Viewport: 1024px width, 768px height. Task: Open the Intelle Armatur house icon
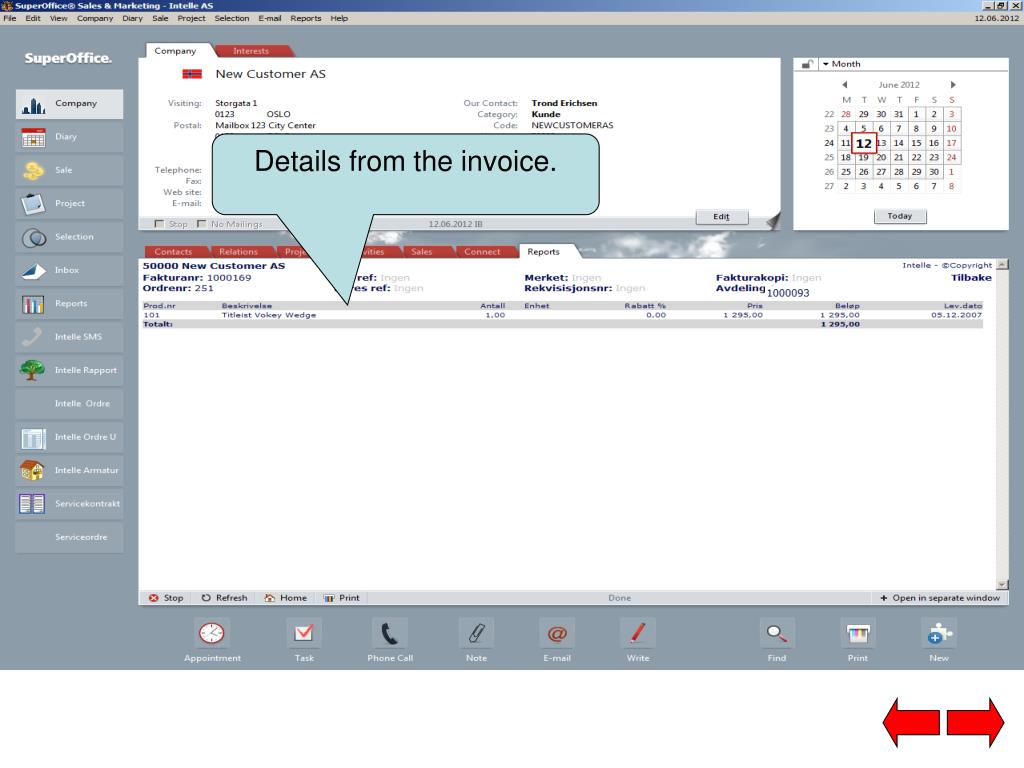(33, 471)
